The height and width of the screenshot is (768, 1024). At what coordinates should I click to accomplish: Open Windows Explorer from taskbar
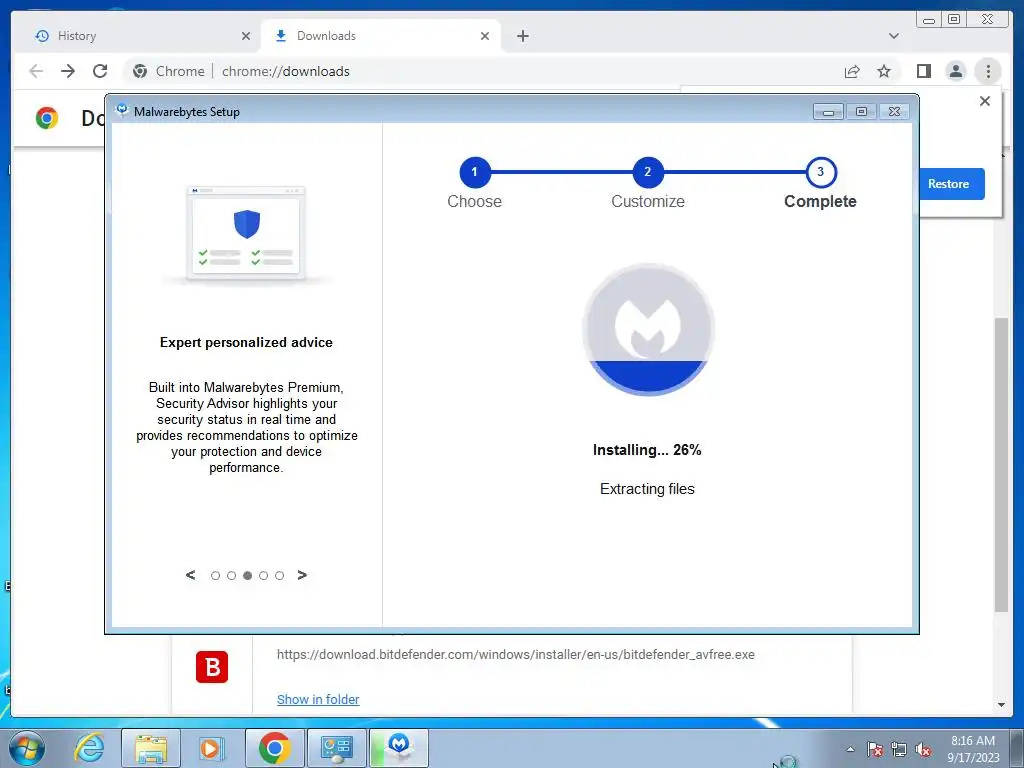151,748
